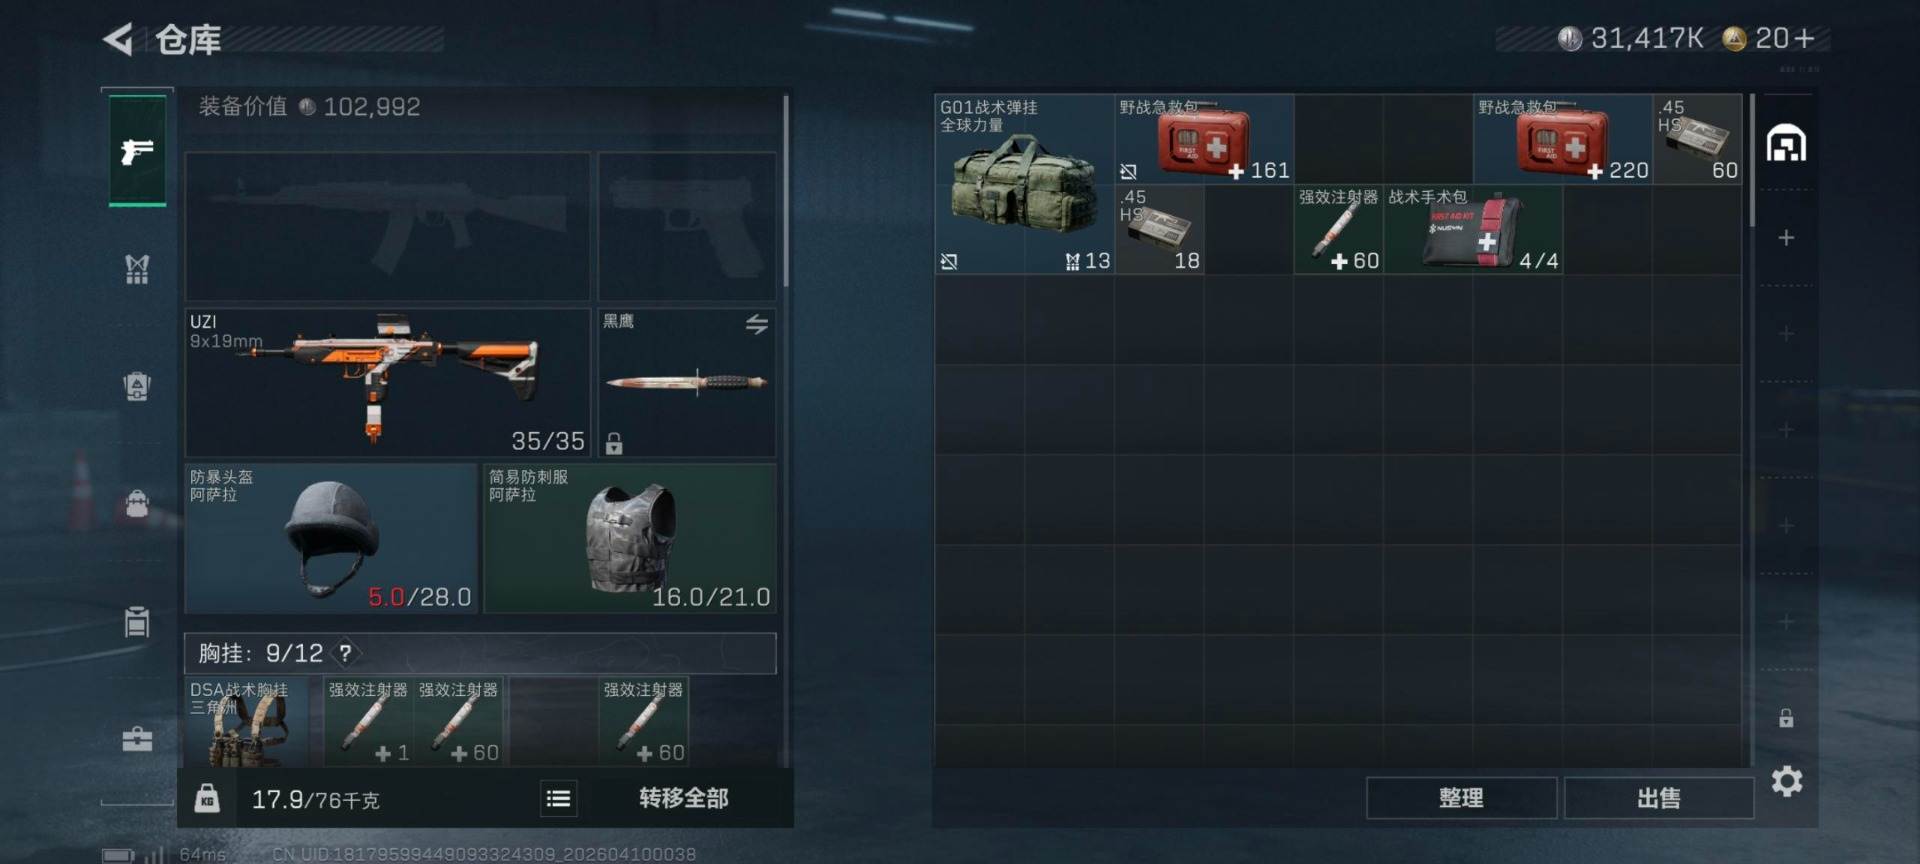Open the briefcase category at sidebar bottom

tap(137, 739)
